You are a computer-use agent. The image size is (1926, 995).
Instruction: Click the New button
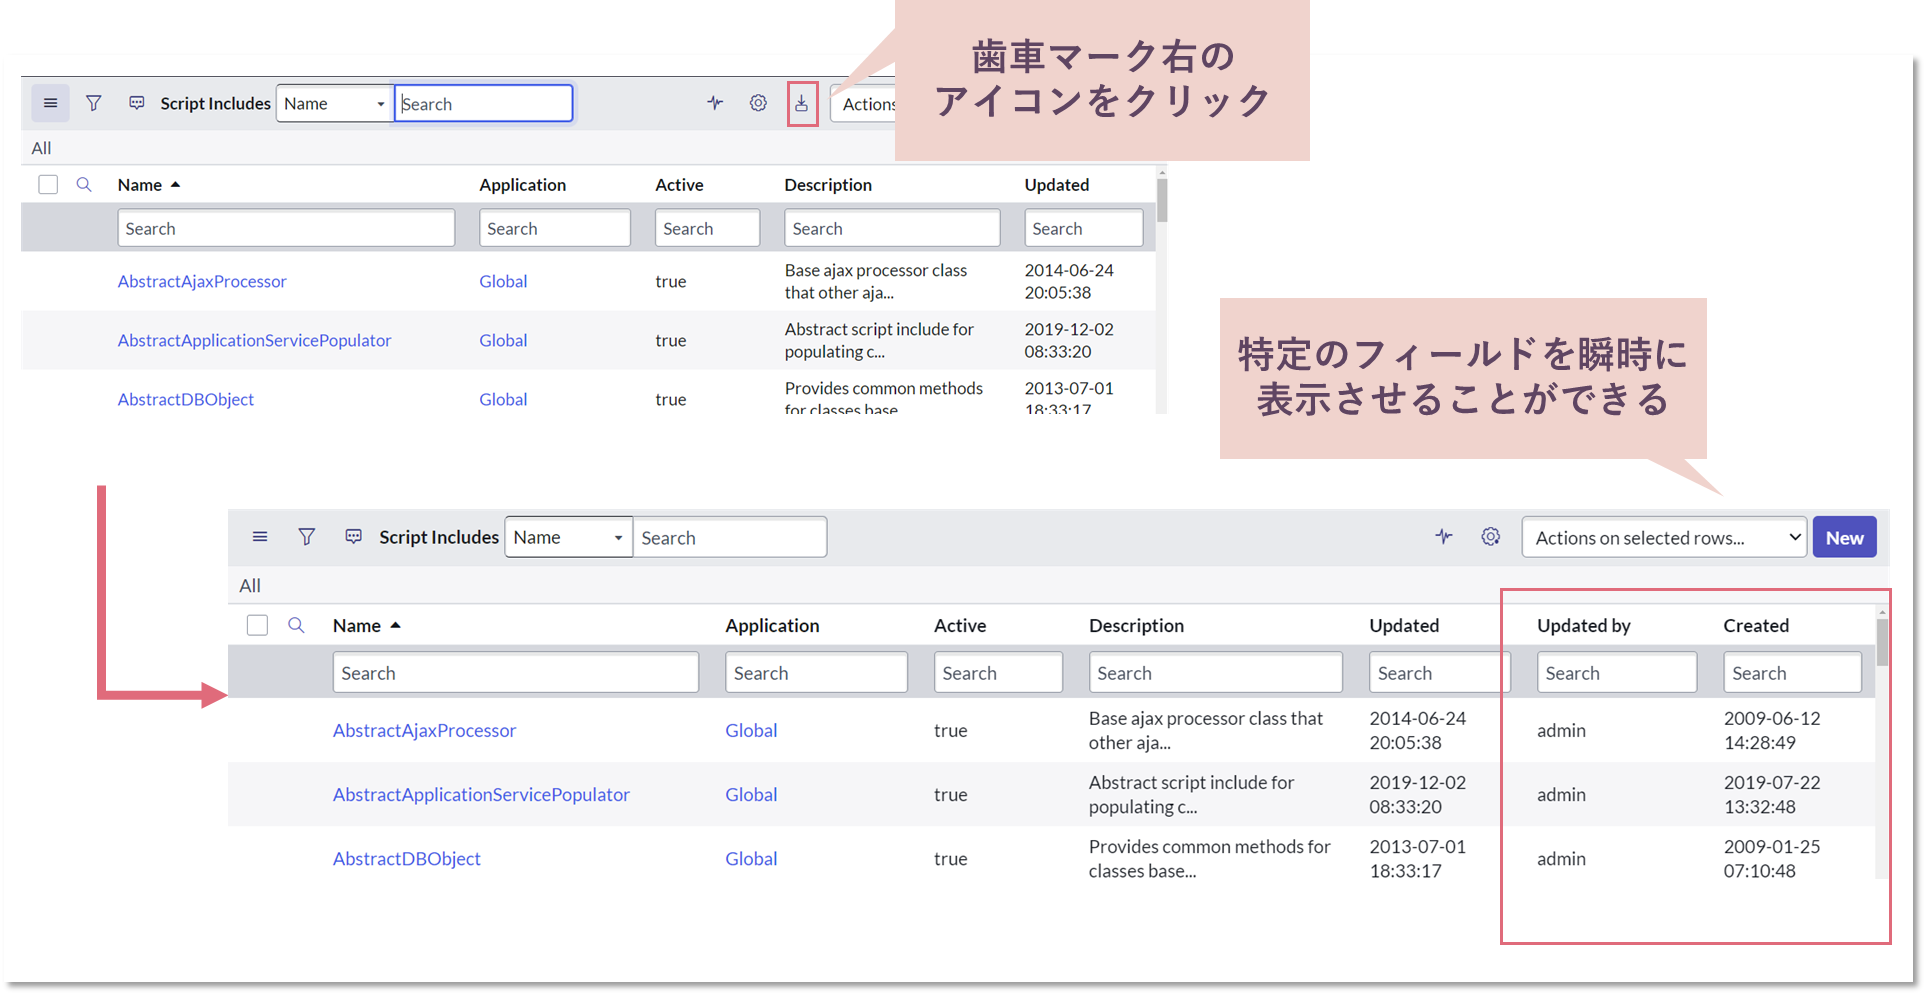pos(1844,537)
